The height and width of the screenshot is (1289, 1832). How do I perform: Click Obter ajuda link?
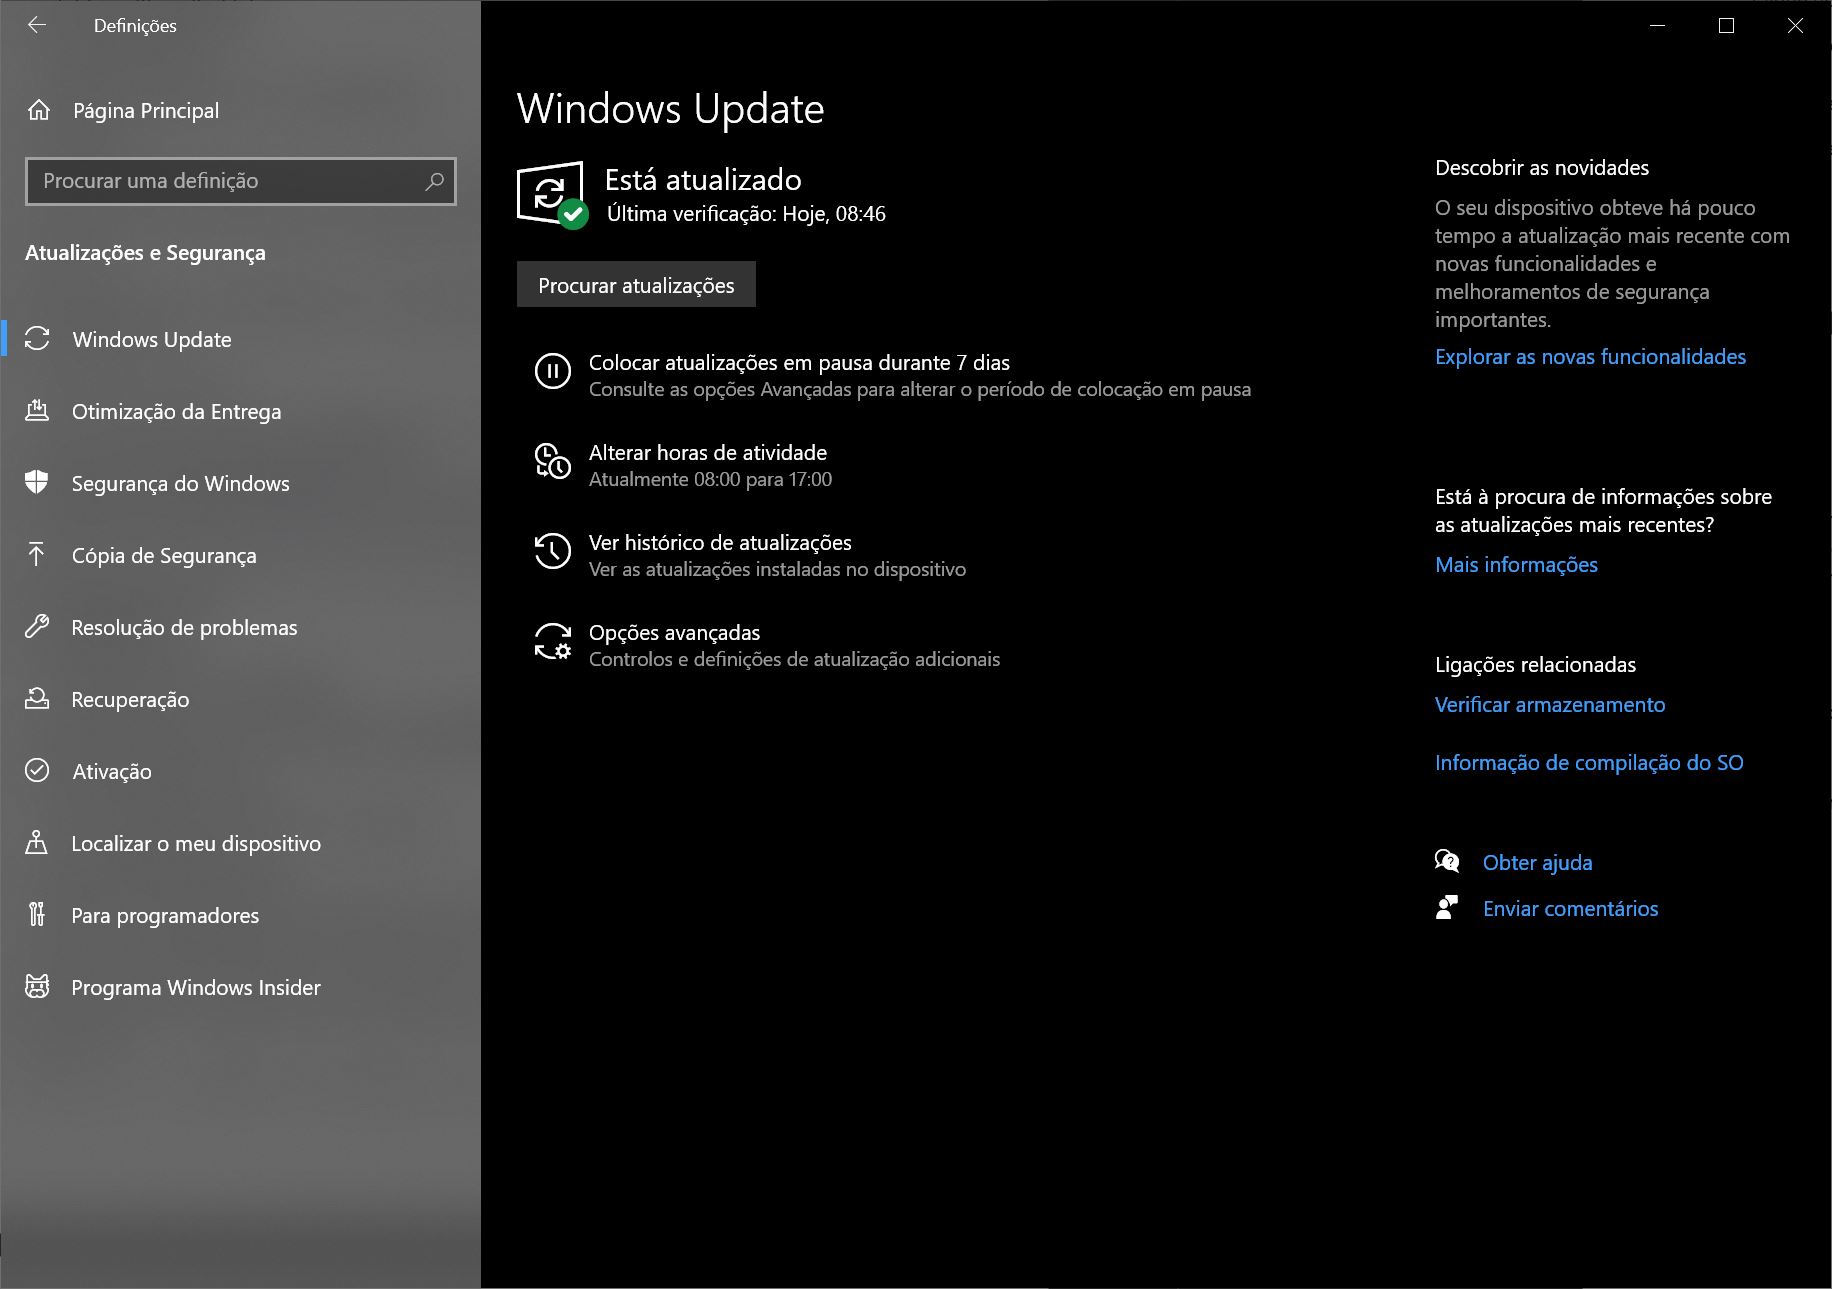(x=1537, y=863)
